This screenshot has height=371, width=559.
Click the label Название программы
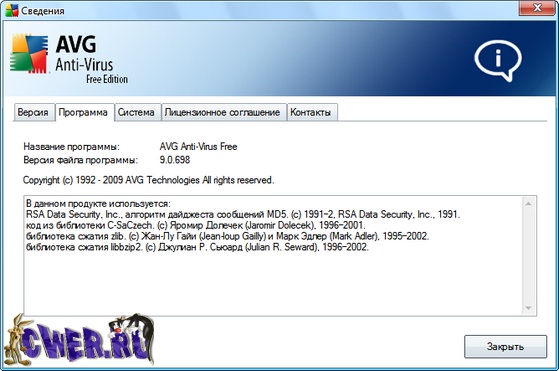click(72, 147)
